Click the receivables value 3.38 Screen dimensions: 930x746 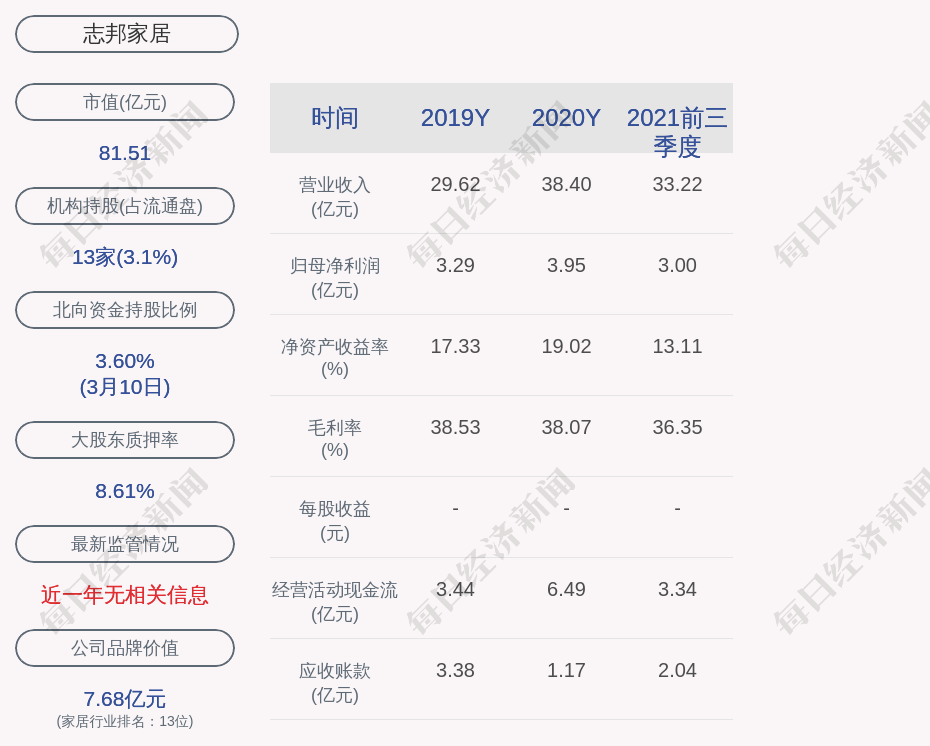coord(455,671)
